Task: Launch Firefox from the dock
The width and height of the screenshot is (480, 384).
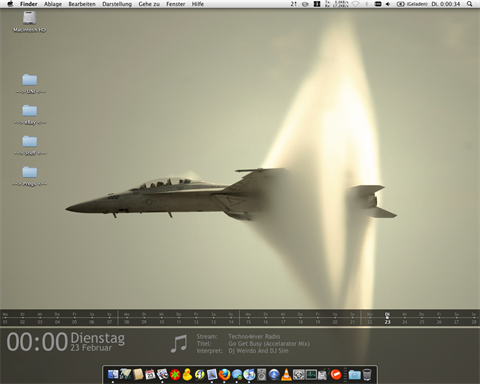Action: (x=224, y=375)
